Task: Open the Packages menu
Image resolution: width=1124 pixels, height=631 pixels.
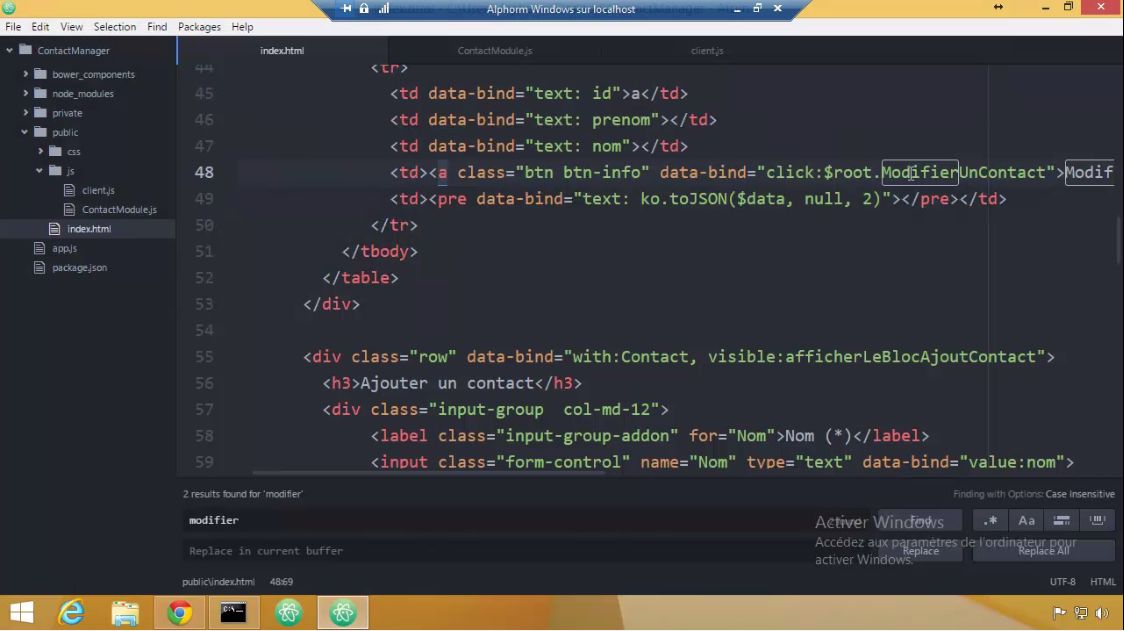Action: (x=199, y=27)
